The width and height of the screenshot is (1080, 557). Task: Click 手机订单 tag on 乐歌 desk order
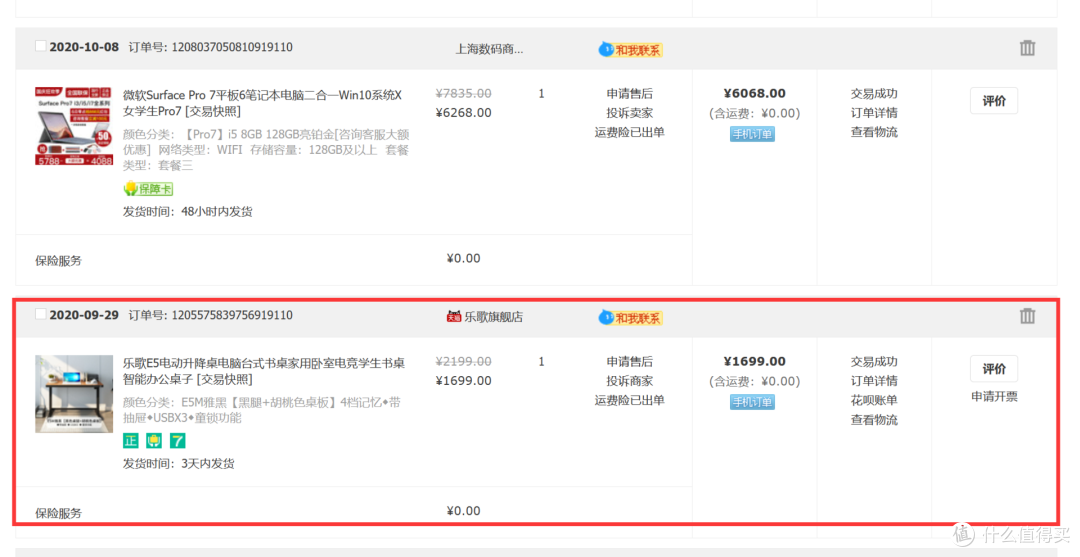tap(752, 402)
